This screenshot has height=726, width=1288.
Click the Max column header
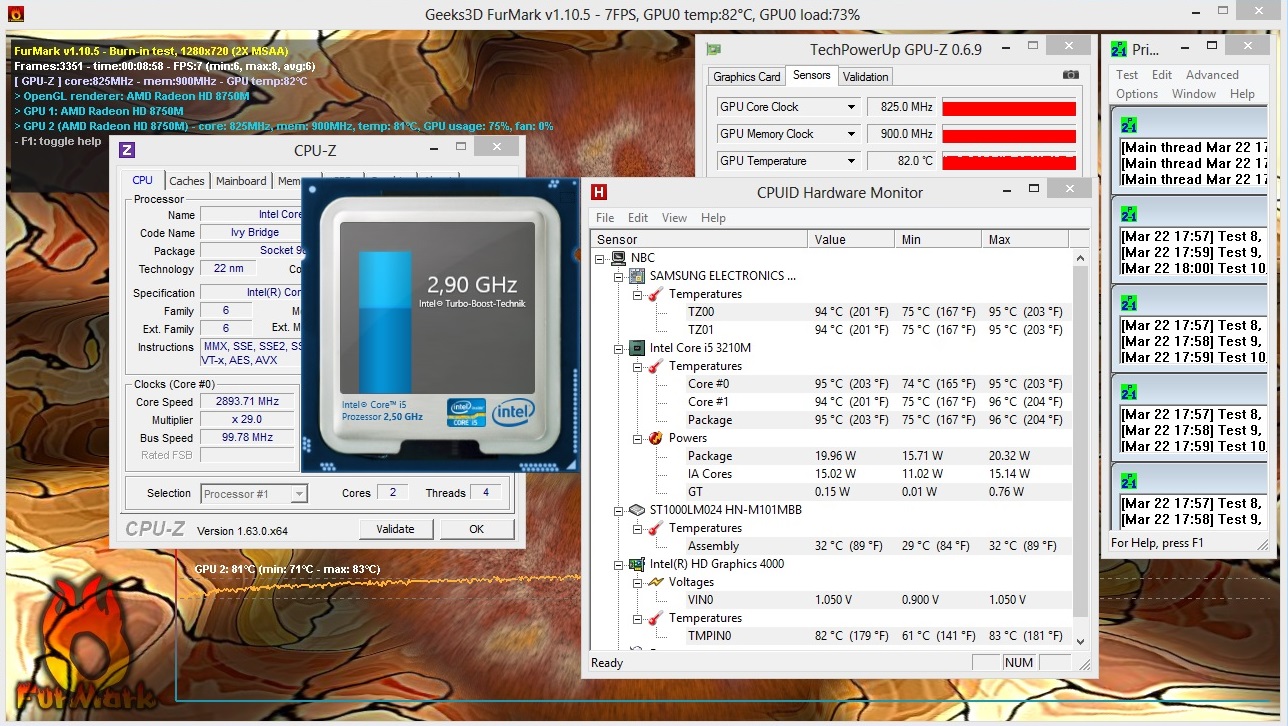pyautogui.click(x=1025, y=239)
